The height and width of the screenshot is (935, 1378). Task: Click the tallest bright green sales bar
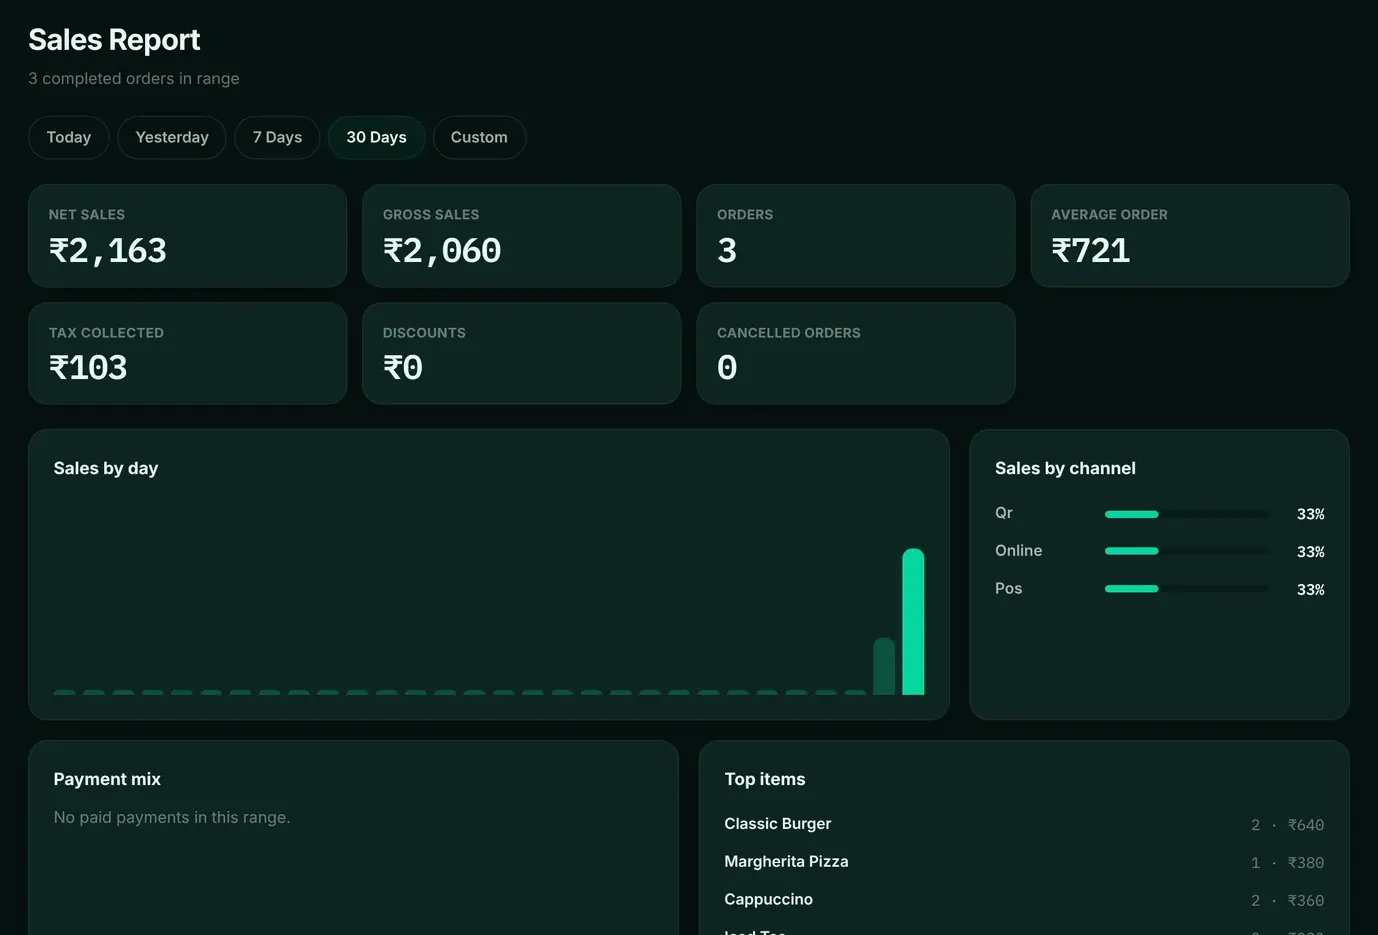pyautogui.click(x=913, y=622)
